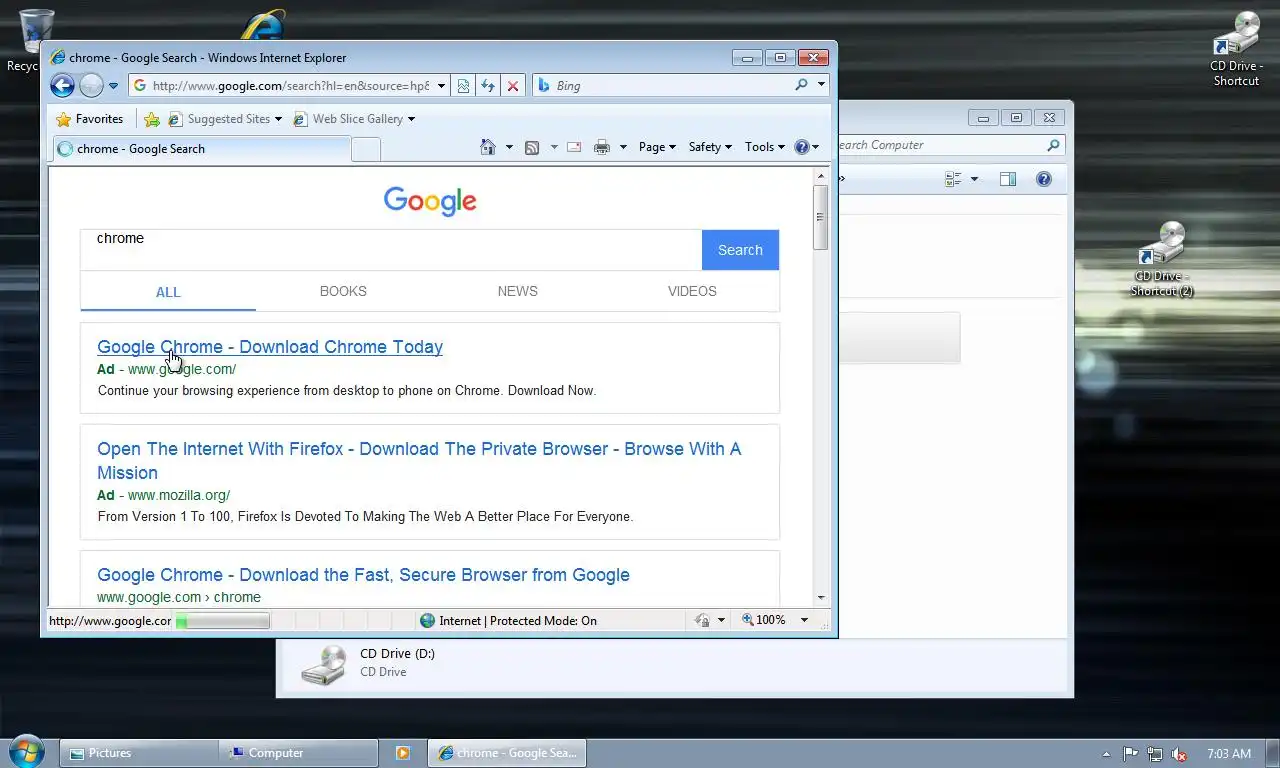Click the Home icon in command bar
Image resolution: width=1280 pixels, height=768 pixels.
[488, 147]
